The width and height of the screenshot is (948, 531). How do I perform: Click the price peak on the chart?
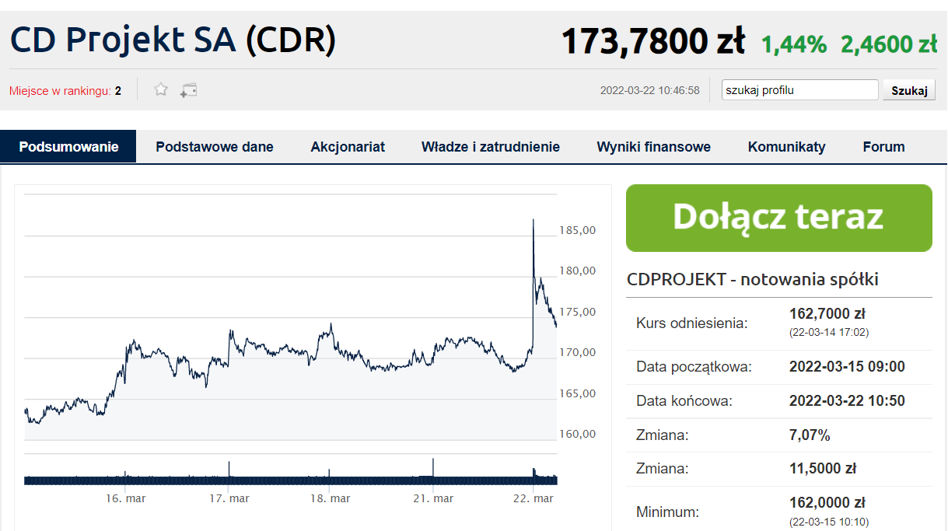click(x=533, y=221)
